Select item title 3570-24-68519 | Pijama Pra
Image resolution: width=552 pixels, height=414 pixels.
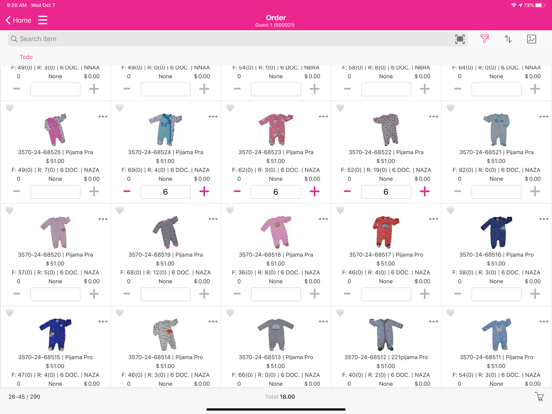(165, 255)
